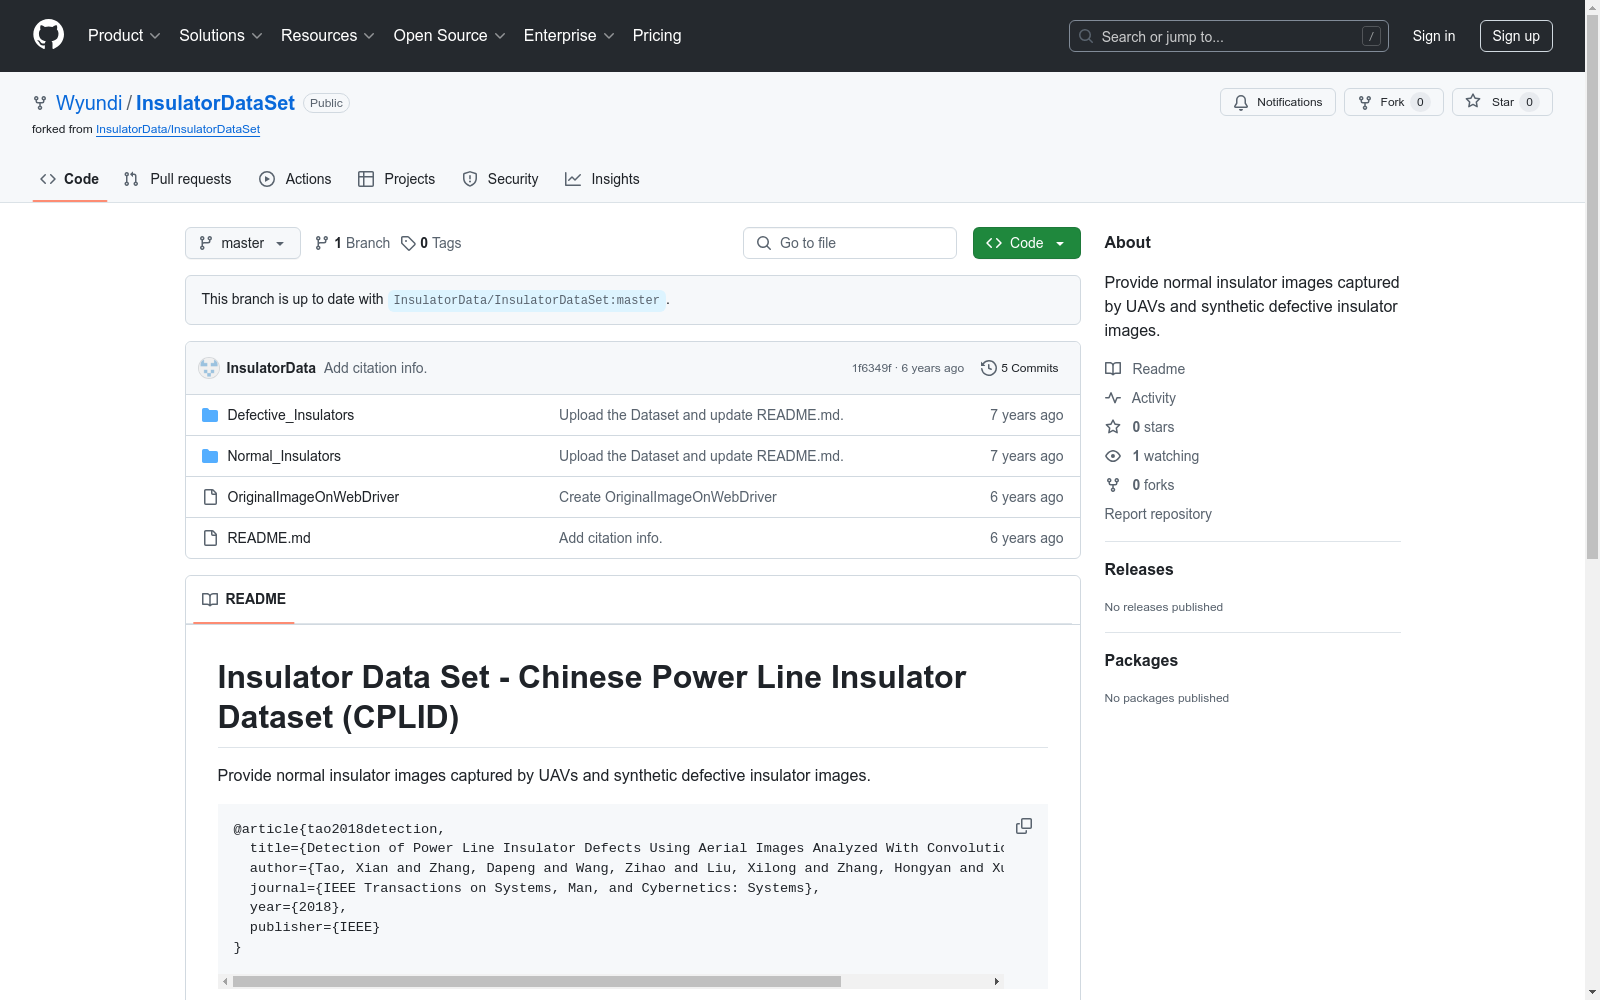Star the repository

1501,102
